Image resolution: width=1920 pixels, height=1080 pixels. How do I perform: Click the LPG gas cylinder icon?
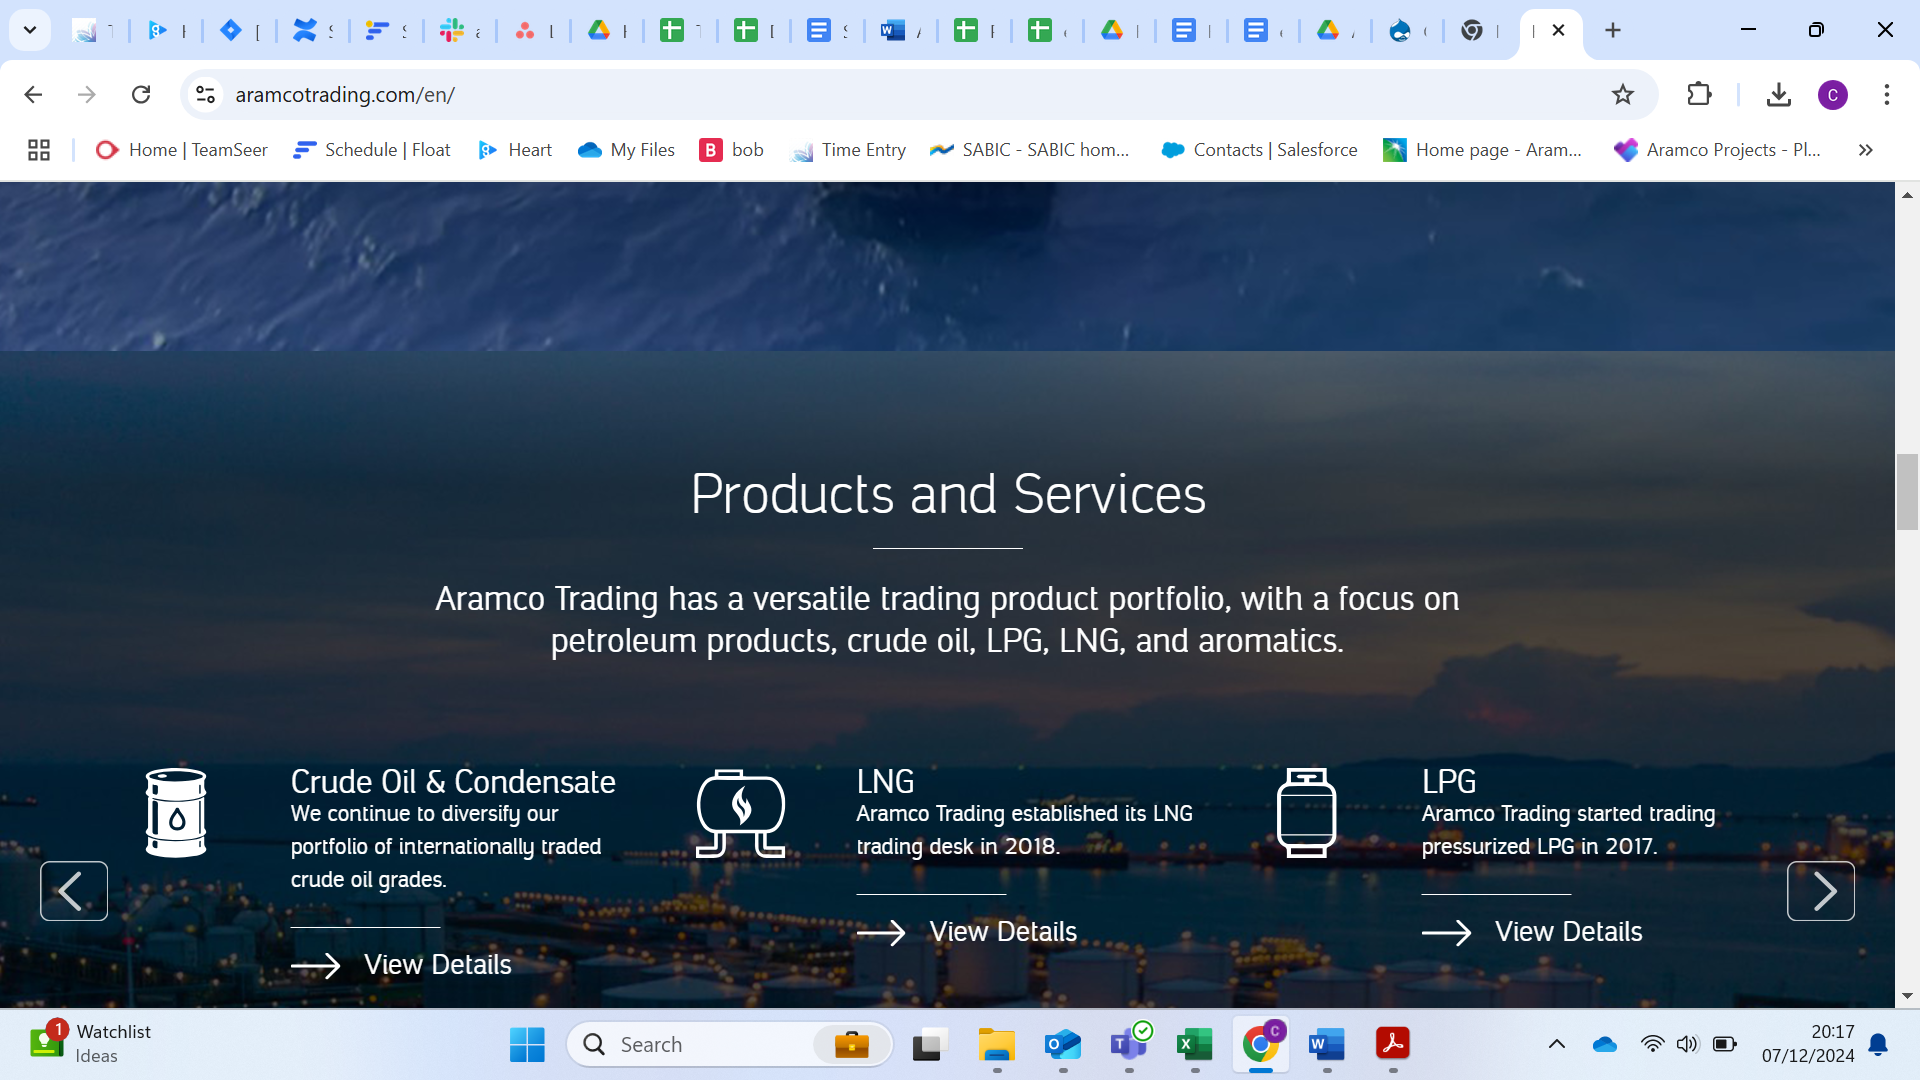point(1306,813)
